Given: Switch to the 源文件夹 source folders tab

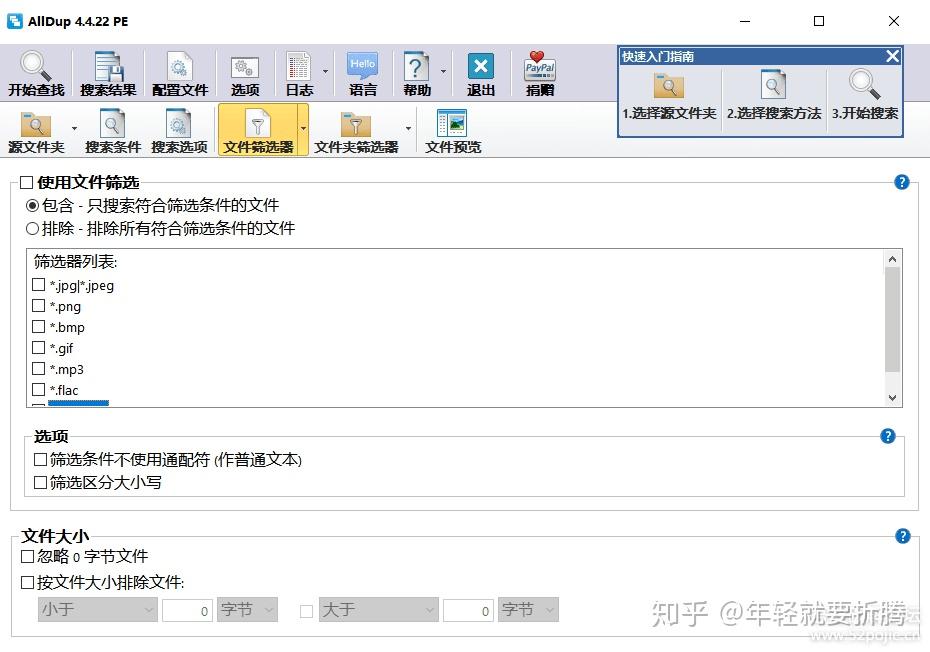Looking at the screenshot, I should tap(36, 131).
